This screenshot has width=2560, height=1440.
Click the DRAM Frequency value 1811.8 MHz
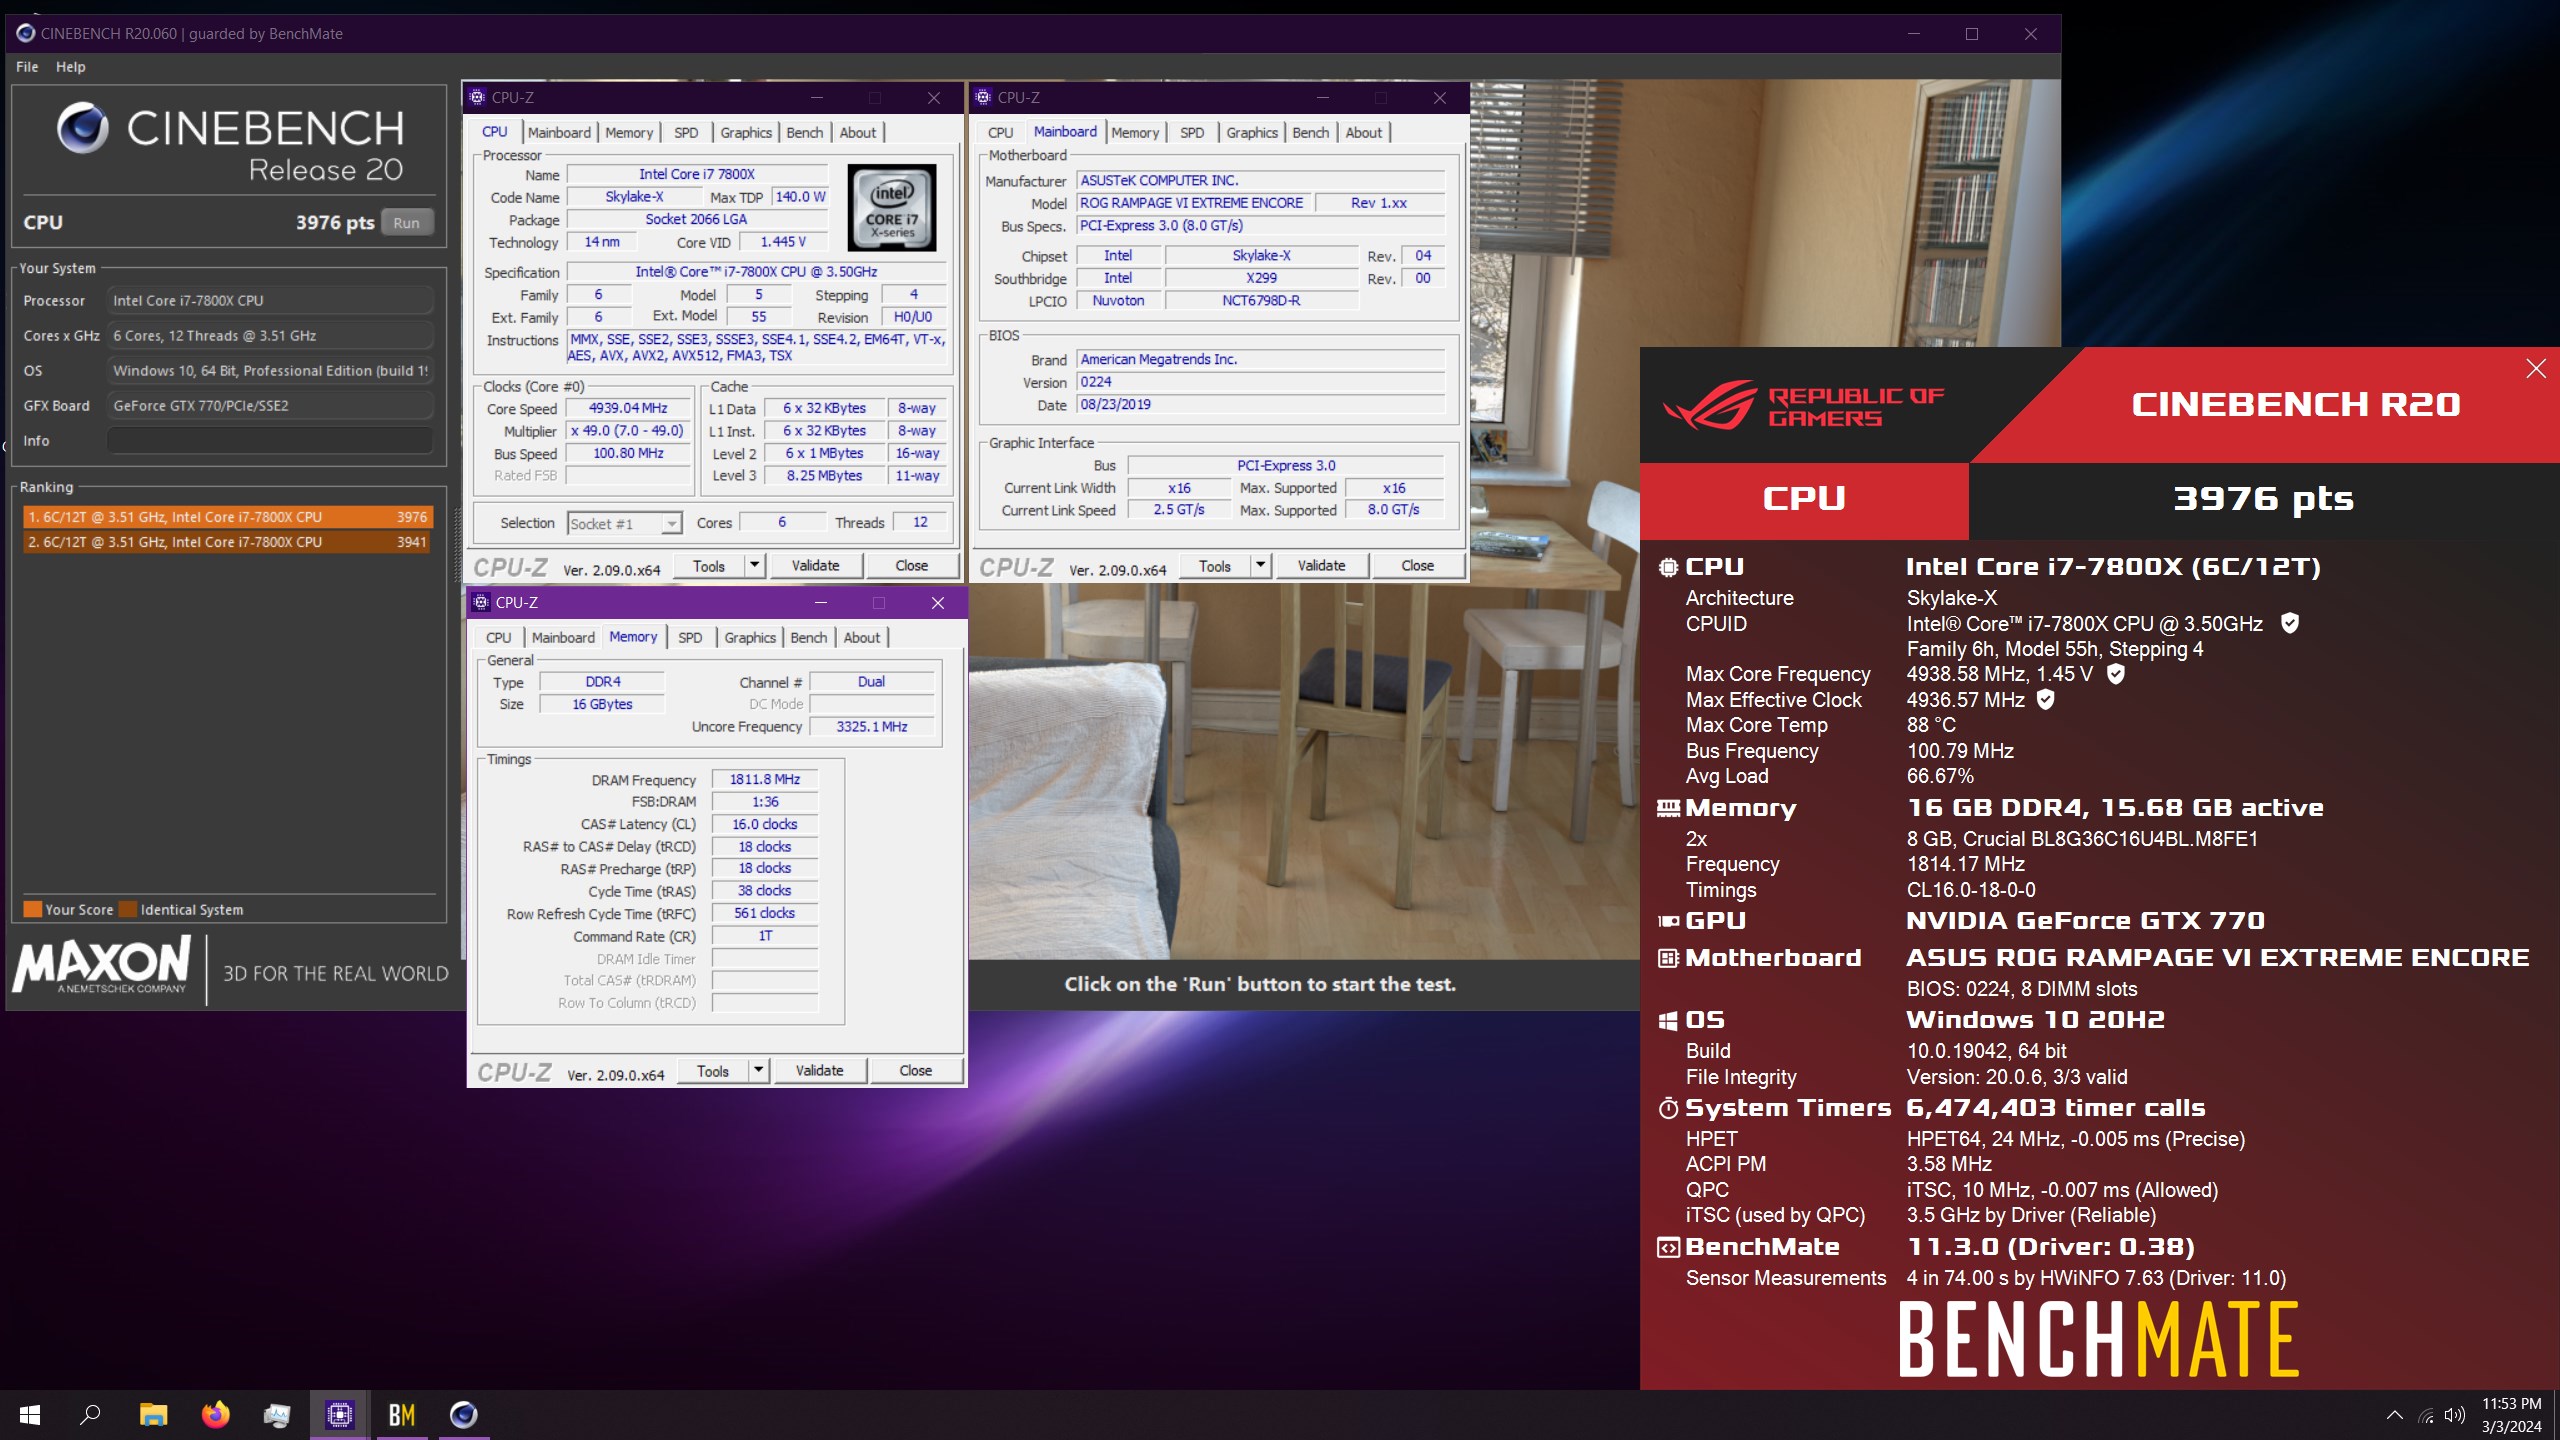(765, 779)
